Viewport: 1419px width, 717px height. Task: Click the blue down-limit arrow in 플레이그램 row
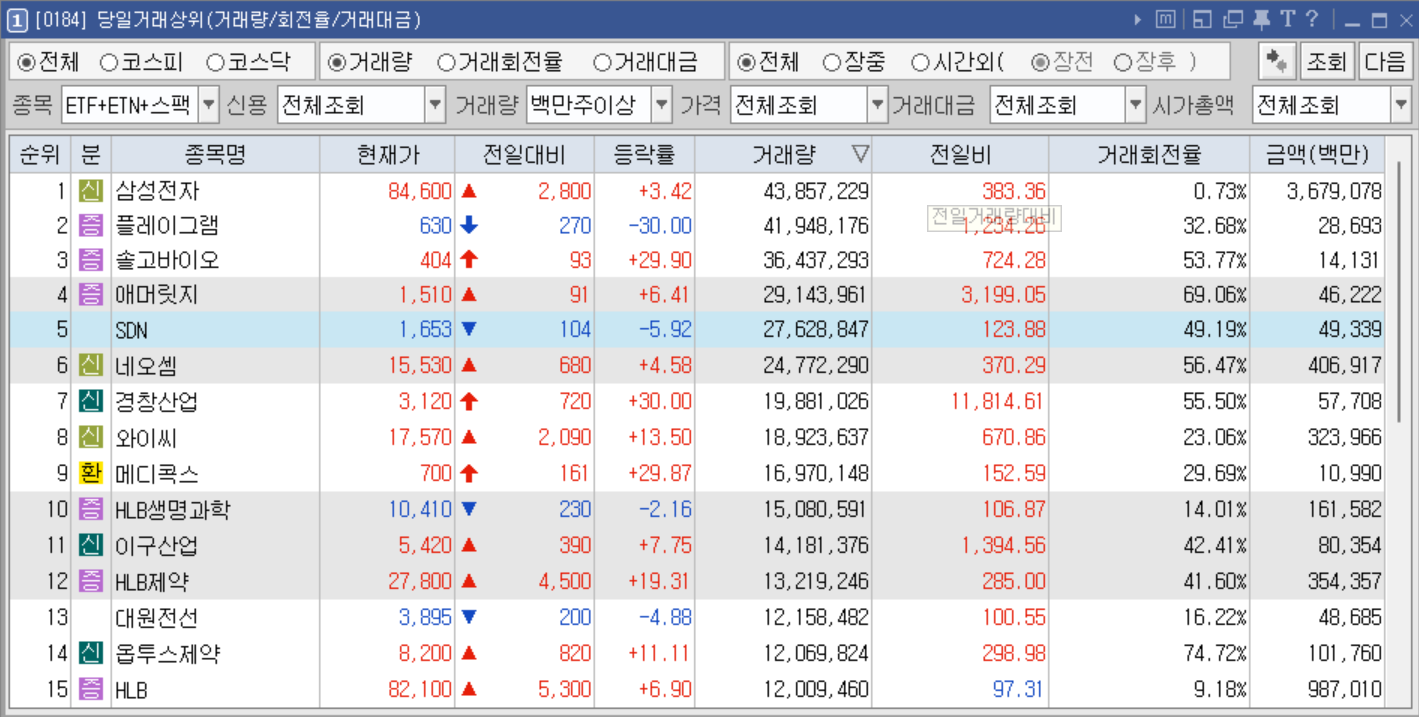(x=469, y=225)
